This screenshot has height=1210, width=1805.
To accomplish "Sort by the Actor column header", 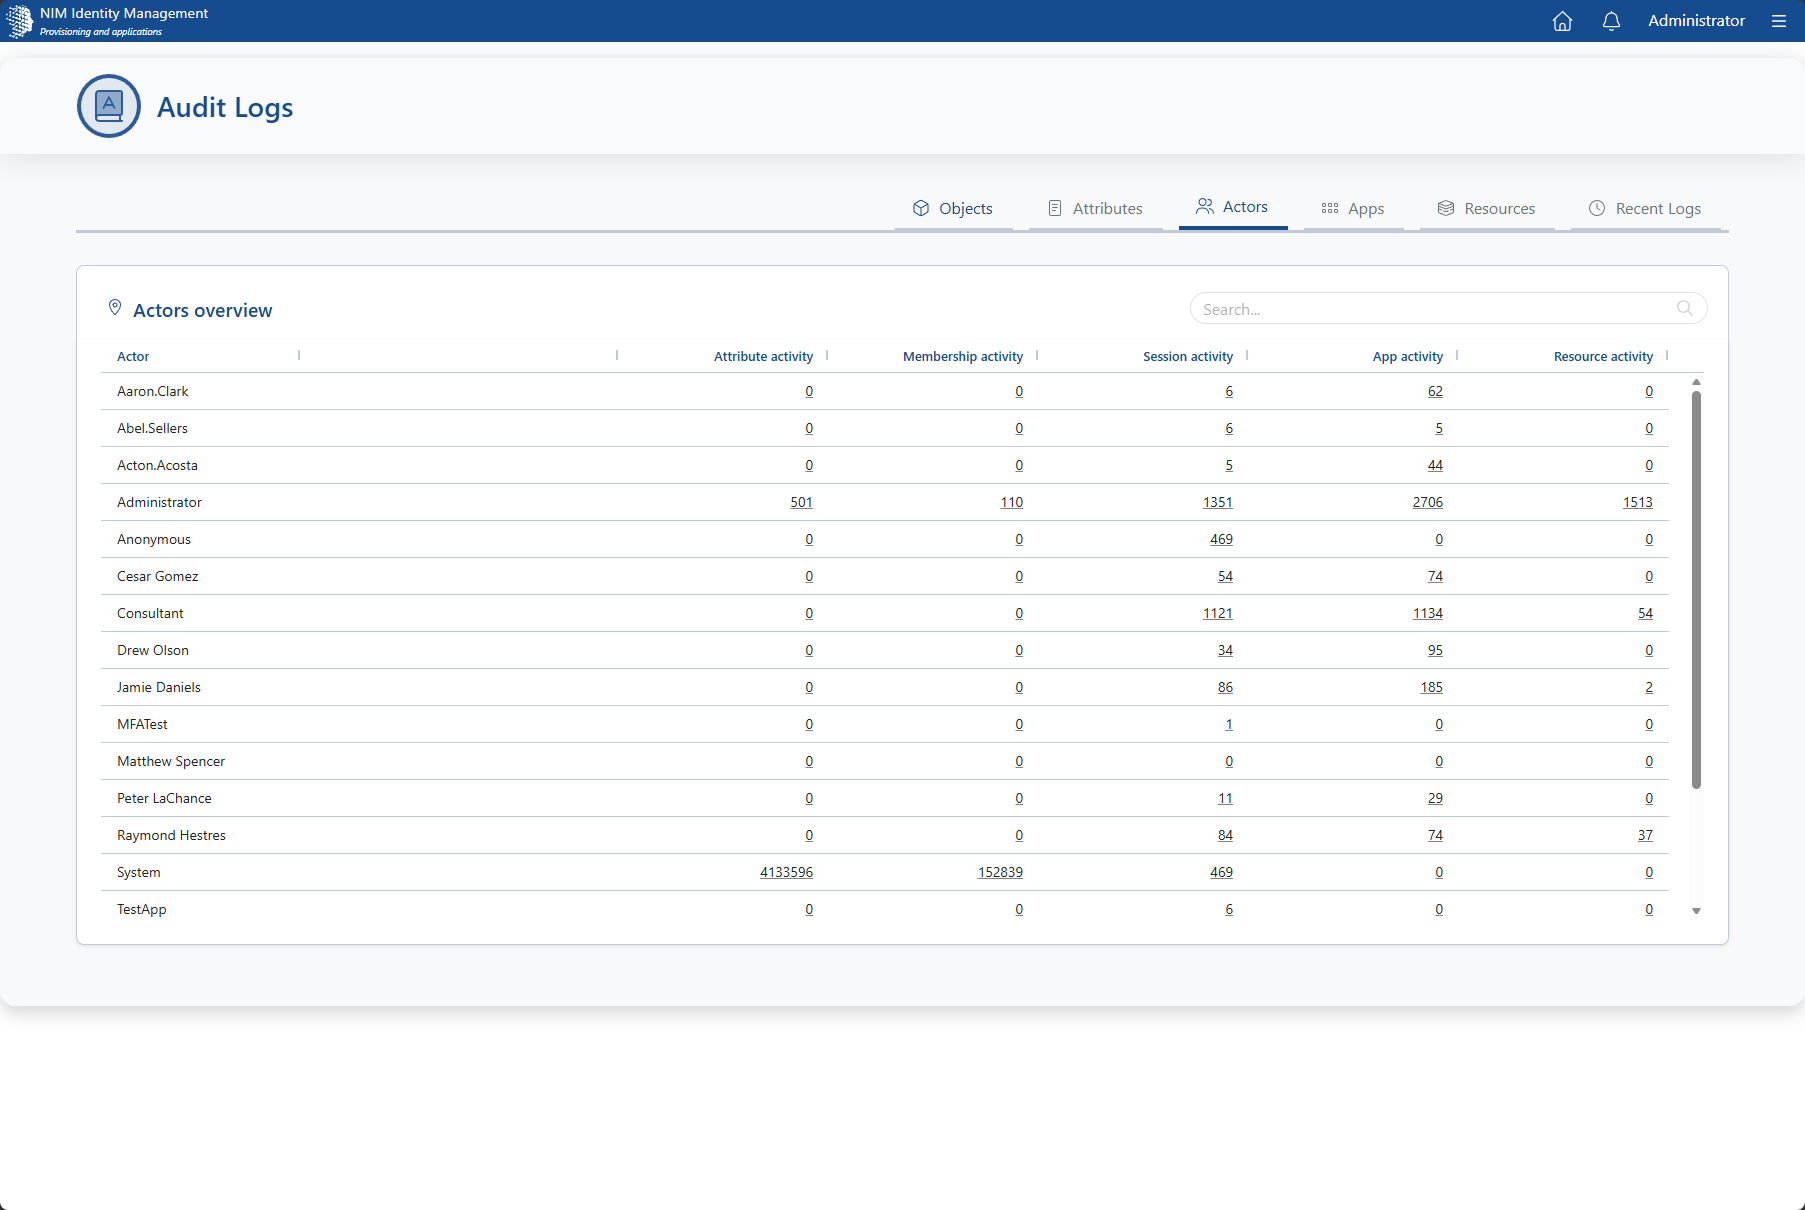I will click(x=133, y=357).
